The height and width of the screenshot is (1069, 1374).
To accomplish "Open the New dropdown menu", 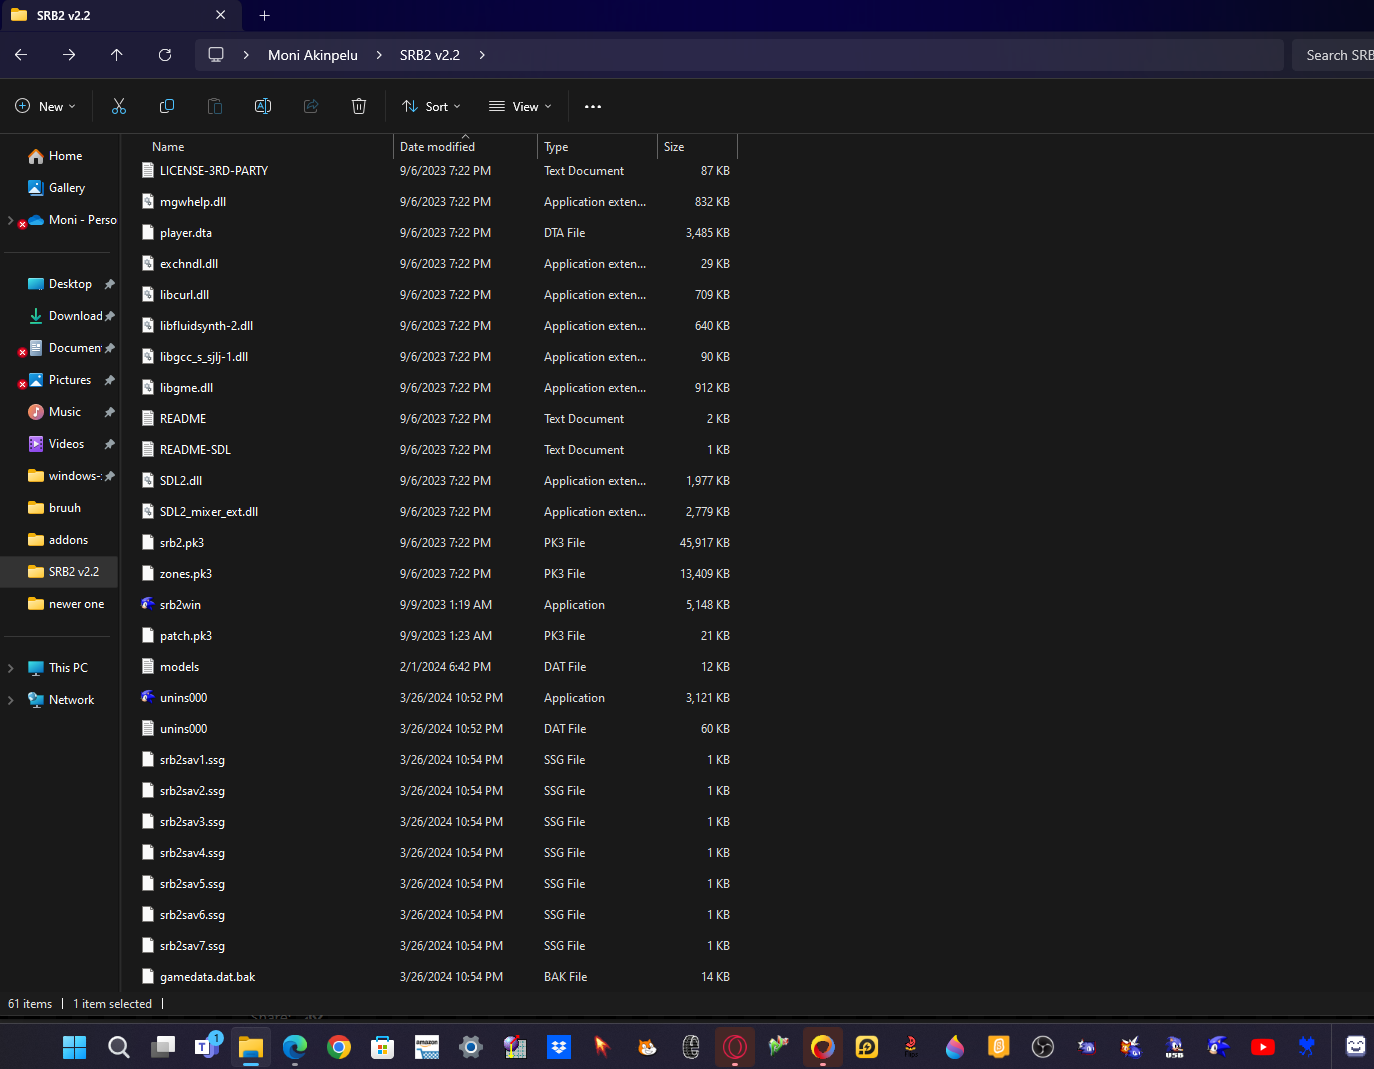I will [x=45, y=106].
